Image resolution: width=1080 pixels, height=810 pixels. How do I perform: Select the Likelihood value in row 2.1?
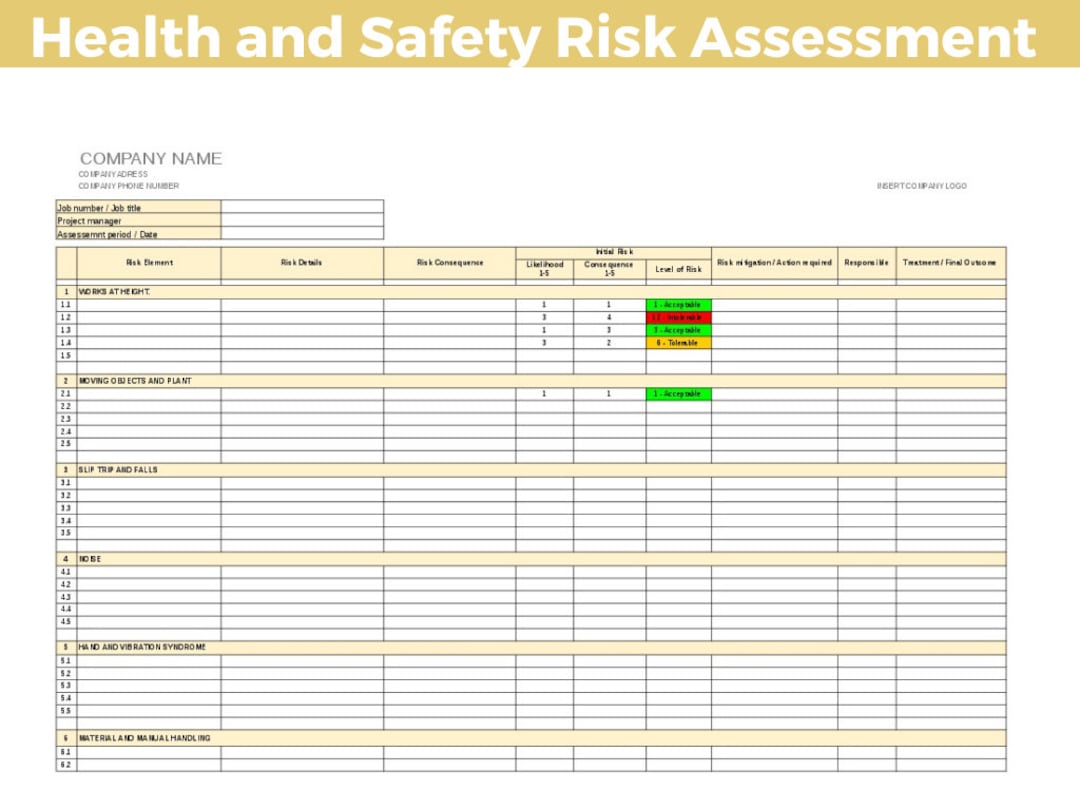542,394
